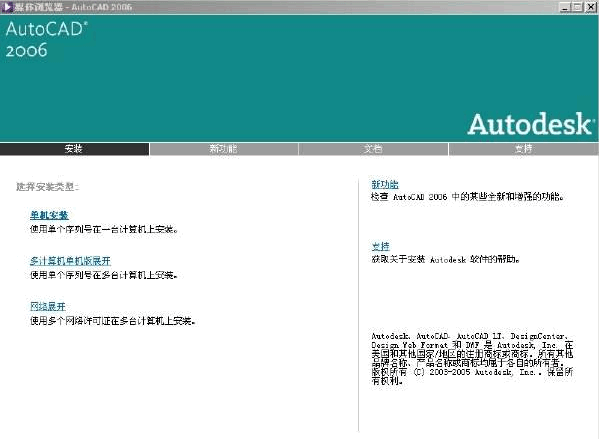Click description 使用单个序列号在一台计算机上安装
The height and width of the screenshot is (439, 599).
coord(104,229)
